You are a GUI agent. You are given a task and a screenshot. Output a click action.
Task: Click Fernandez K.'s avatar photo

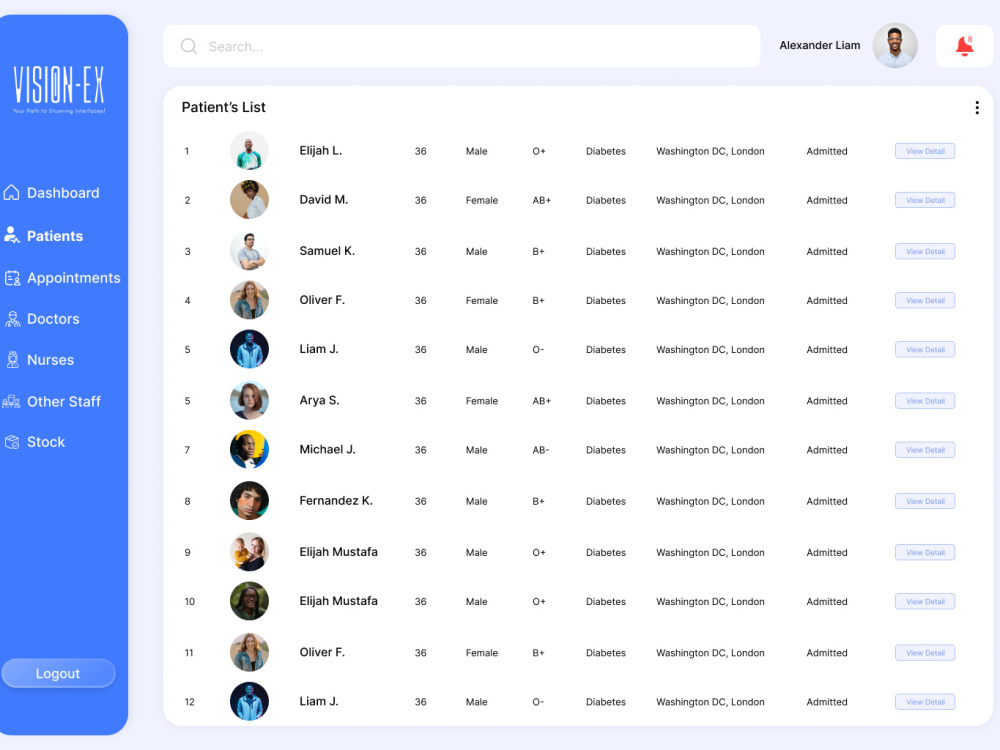coord(249,501)
